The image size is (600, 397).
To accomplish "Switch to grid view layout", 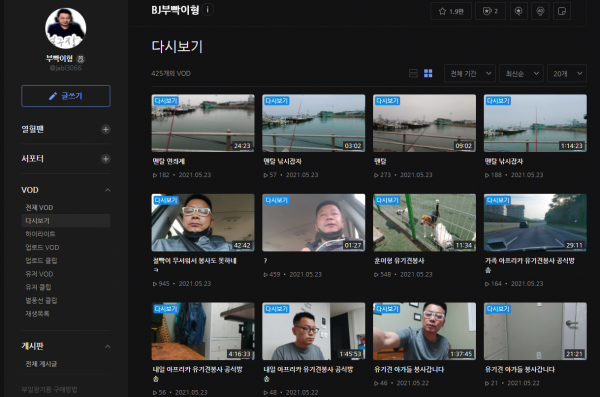I will [x=428, y=73].
